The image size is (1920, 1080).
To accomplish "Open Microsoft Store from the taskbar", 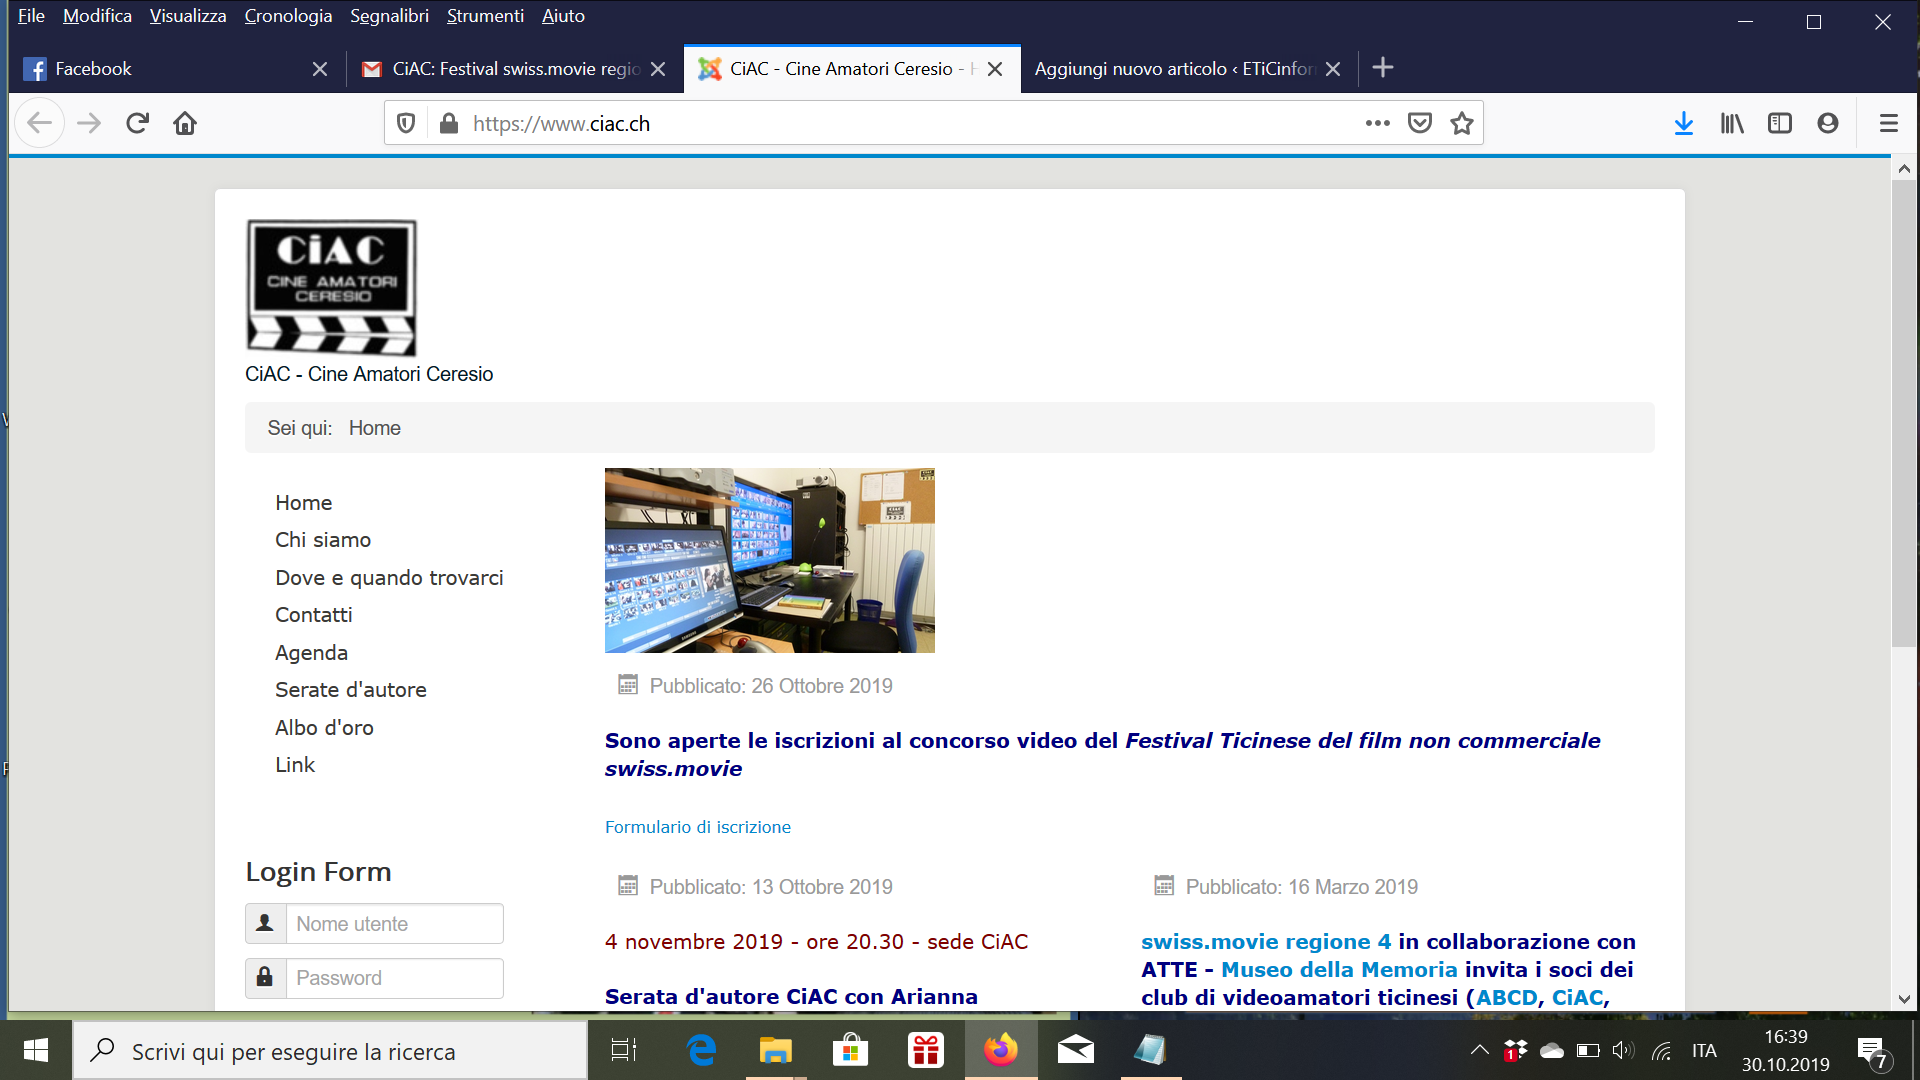I will coord(850,1050).
